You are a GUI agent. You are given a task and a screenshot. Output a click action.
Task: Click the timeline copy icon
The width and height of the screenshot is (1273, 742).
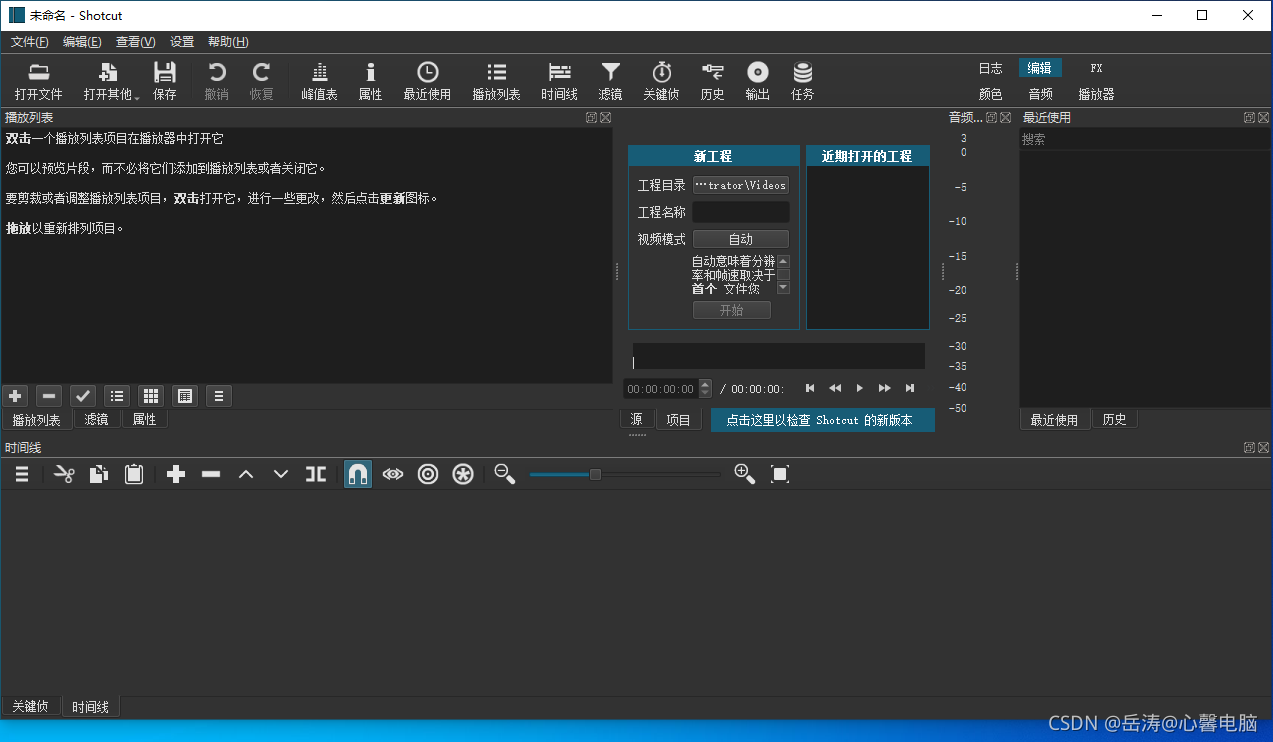click(x=99, y=474)
